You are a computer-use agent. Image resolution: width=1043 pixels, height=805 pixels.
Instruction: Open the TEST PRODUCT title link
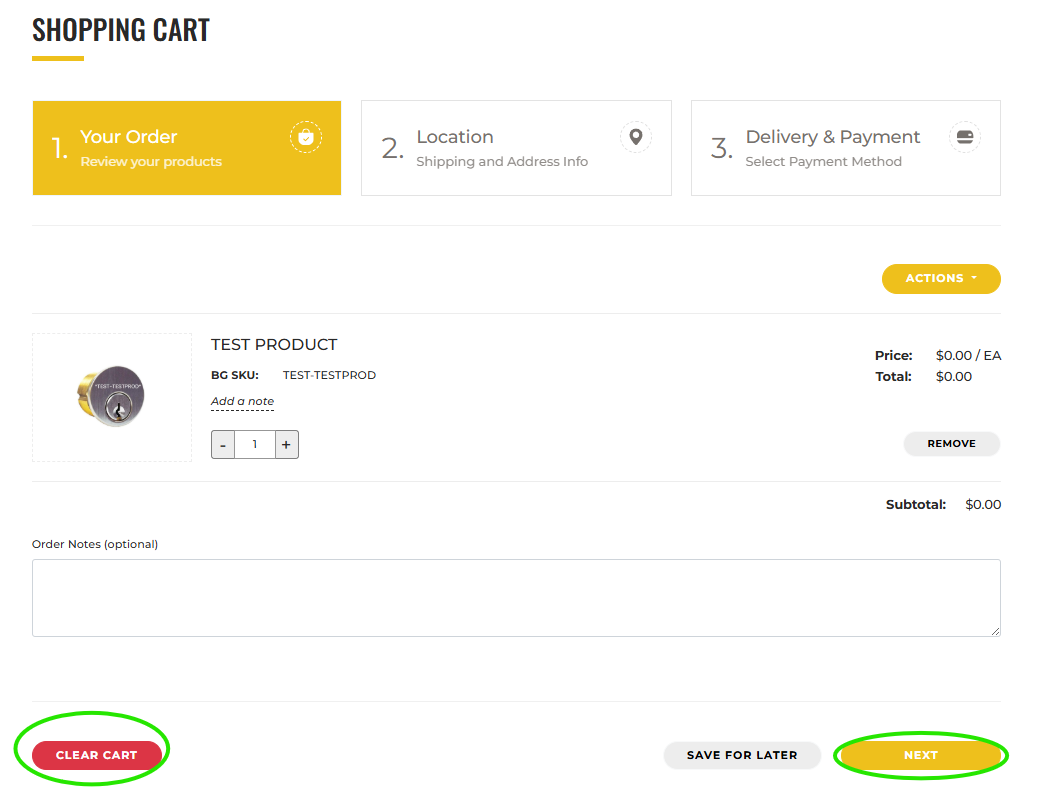tap(274, 345)
